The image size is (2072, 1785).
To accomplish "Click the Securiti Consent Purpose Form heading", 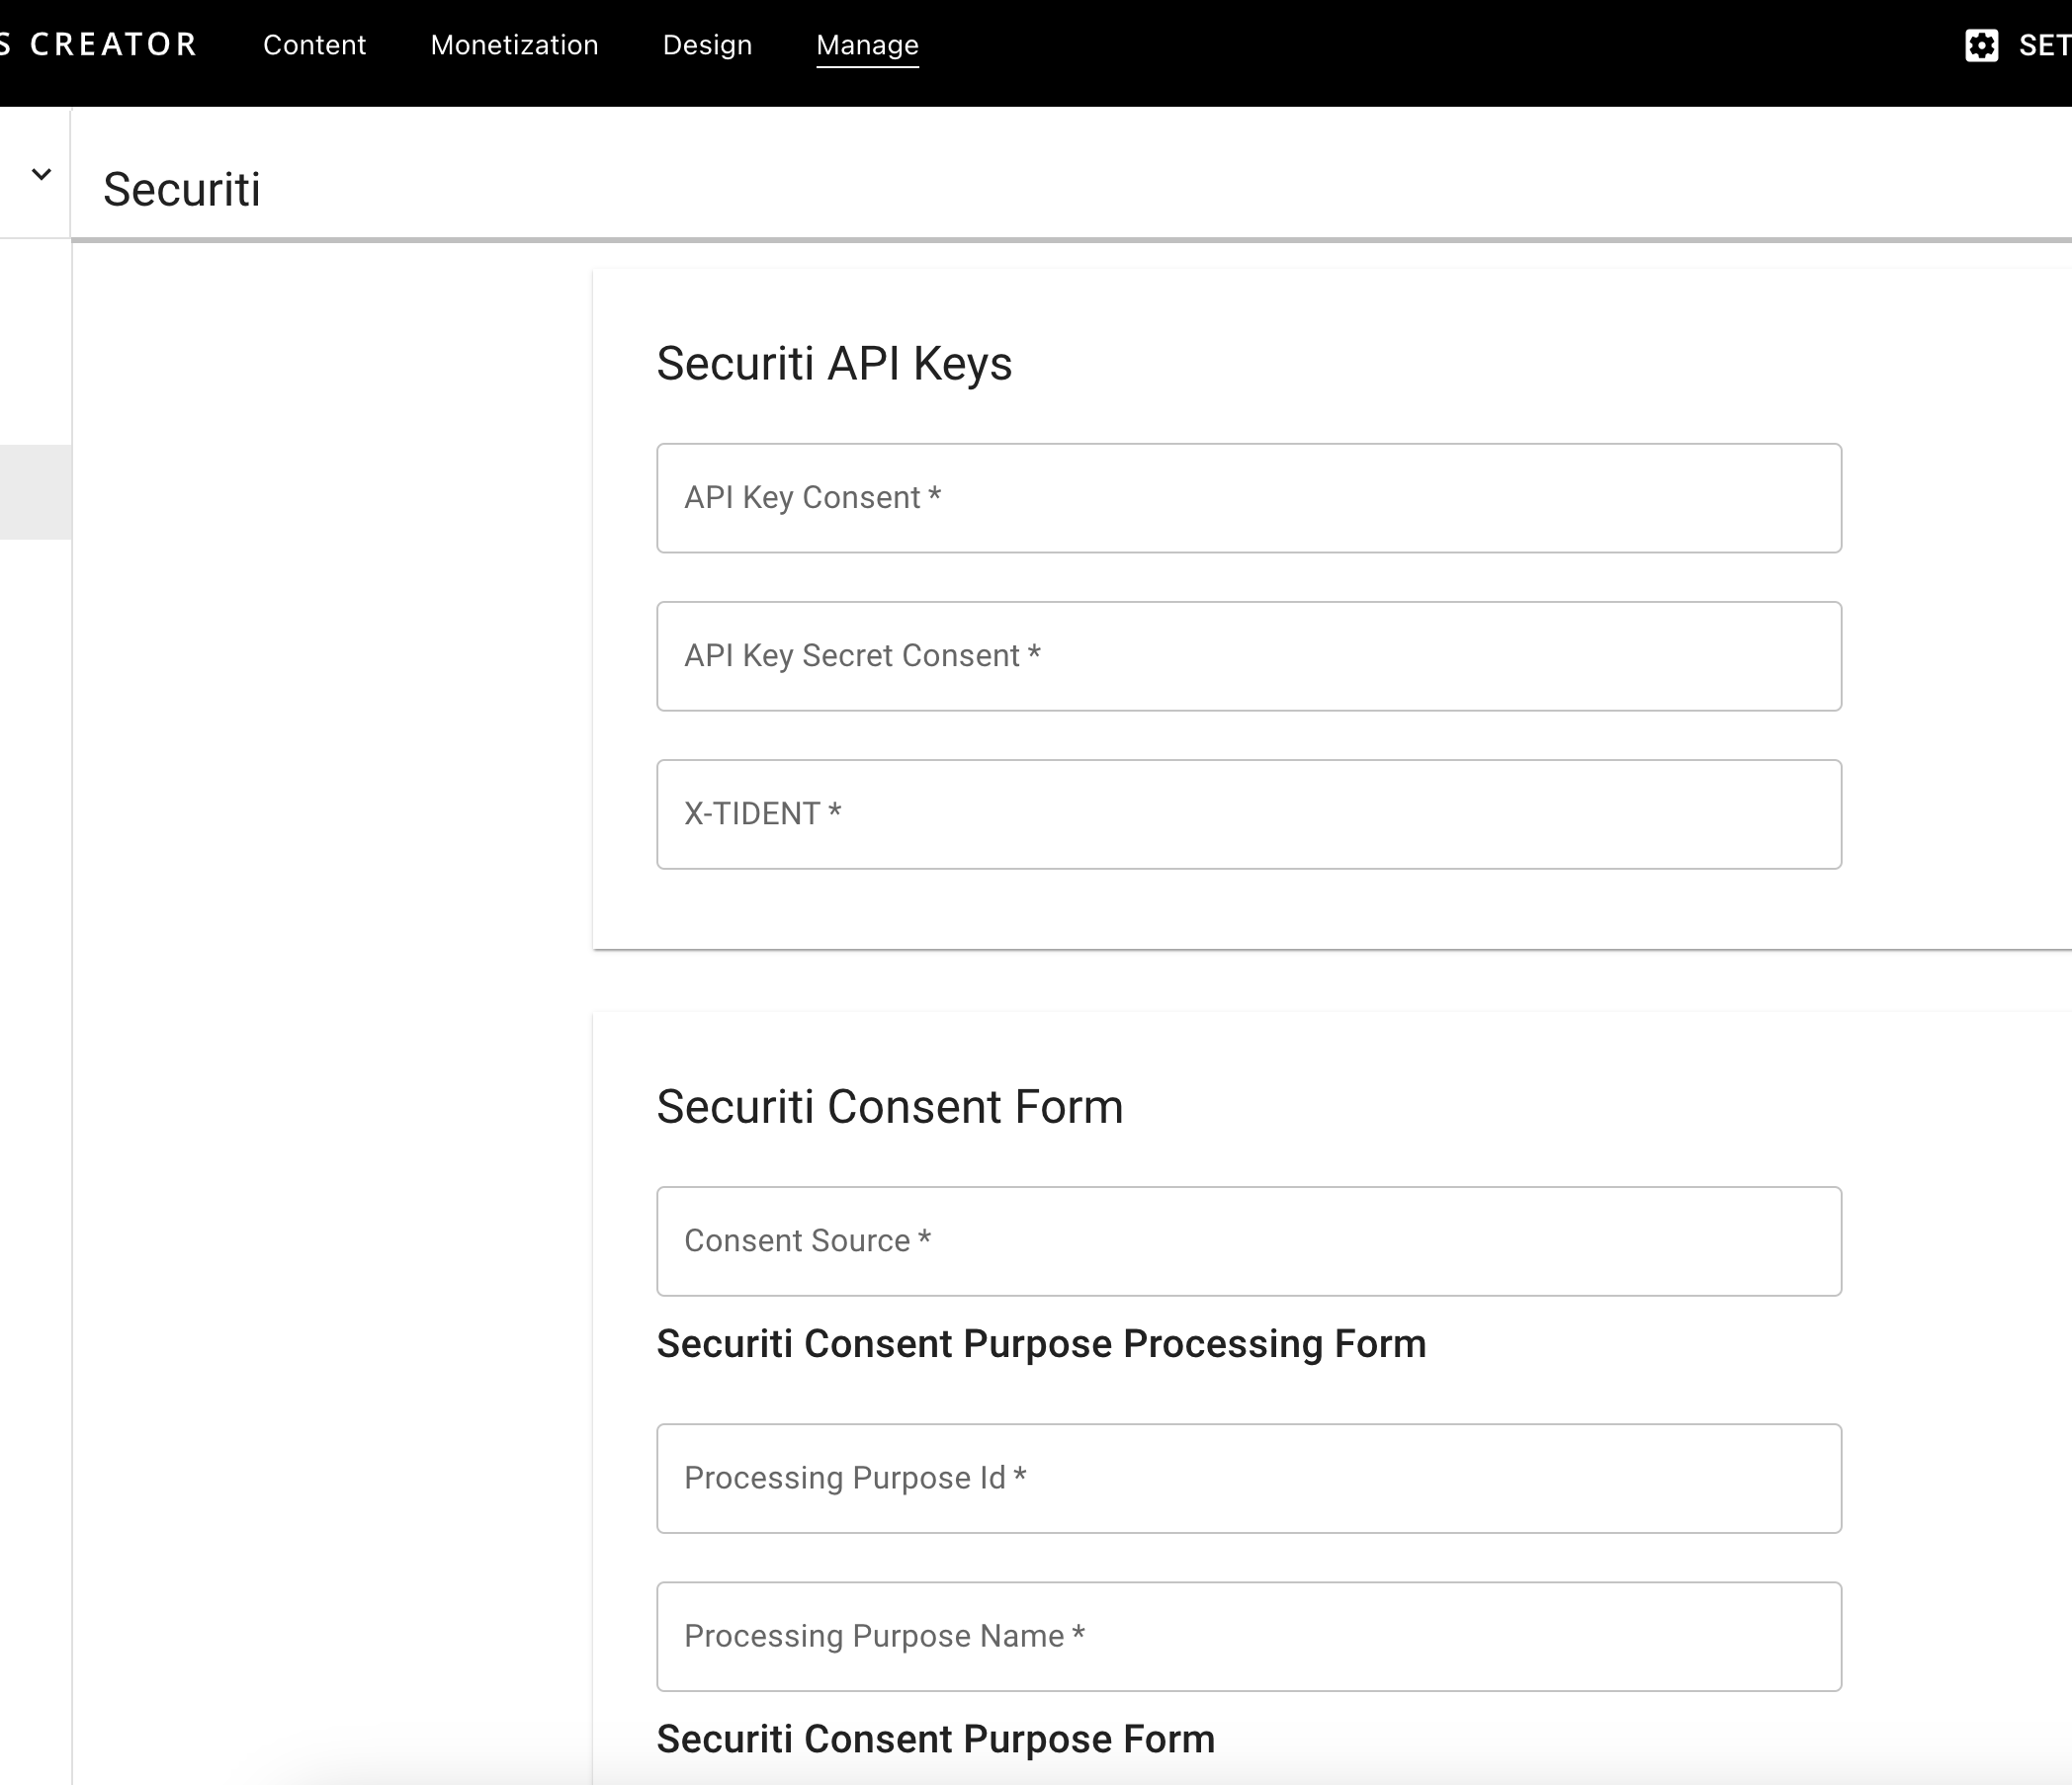I will click(935, 1739).
